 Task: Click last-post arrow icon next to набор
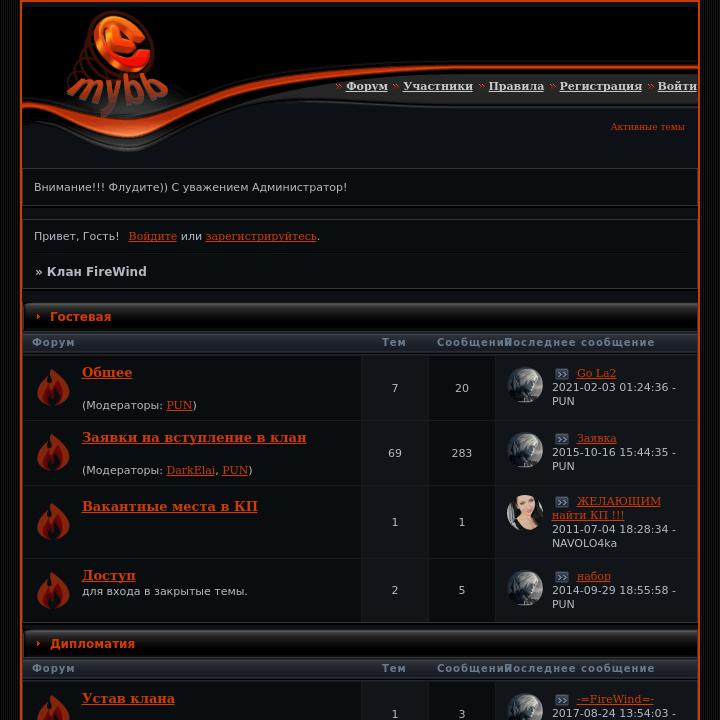click(x=562, y=577)
